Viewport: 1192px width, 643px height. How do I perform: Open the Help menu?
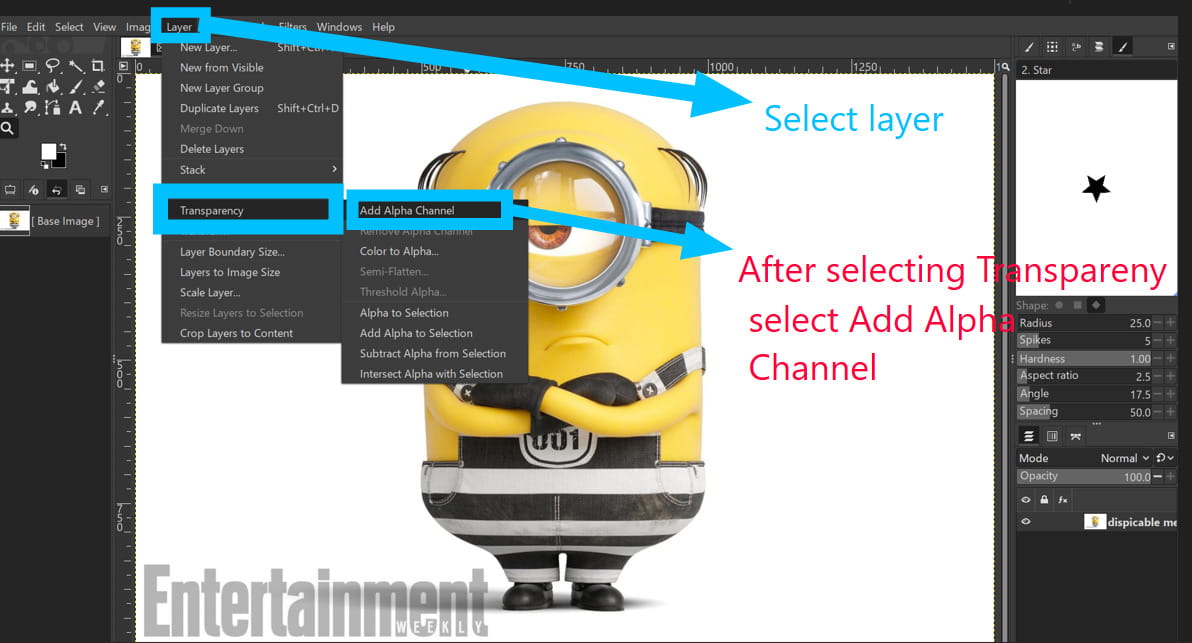click(383, 27)
